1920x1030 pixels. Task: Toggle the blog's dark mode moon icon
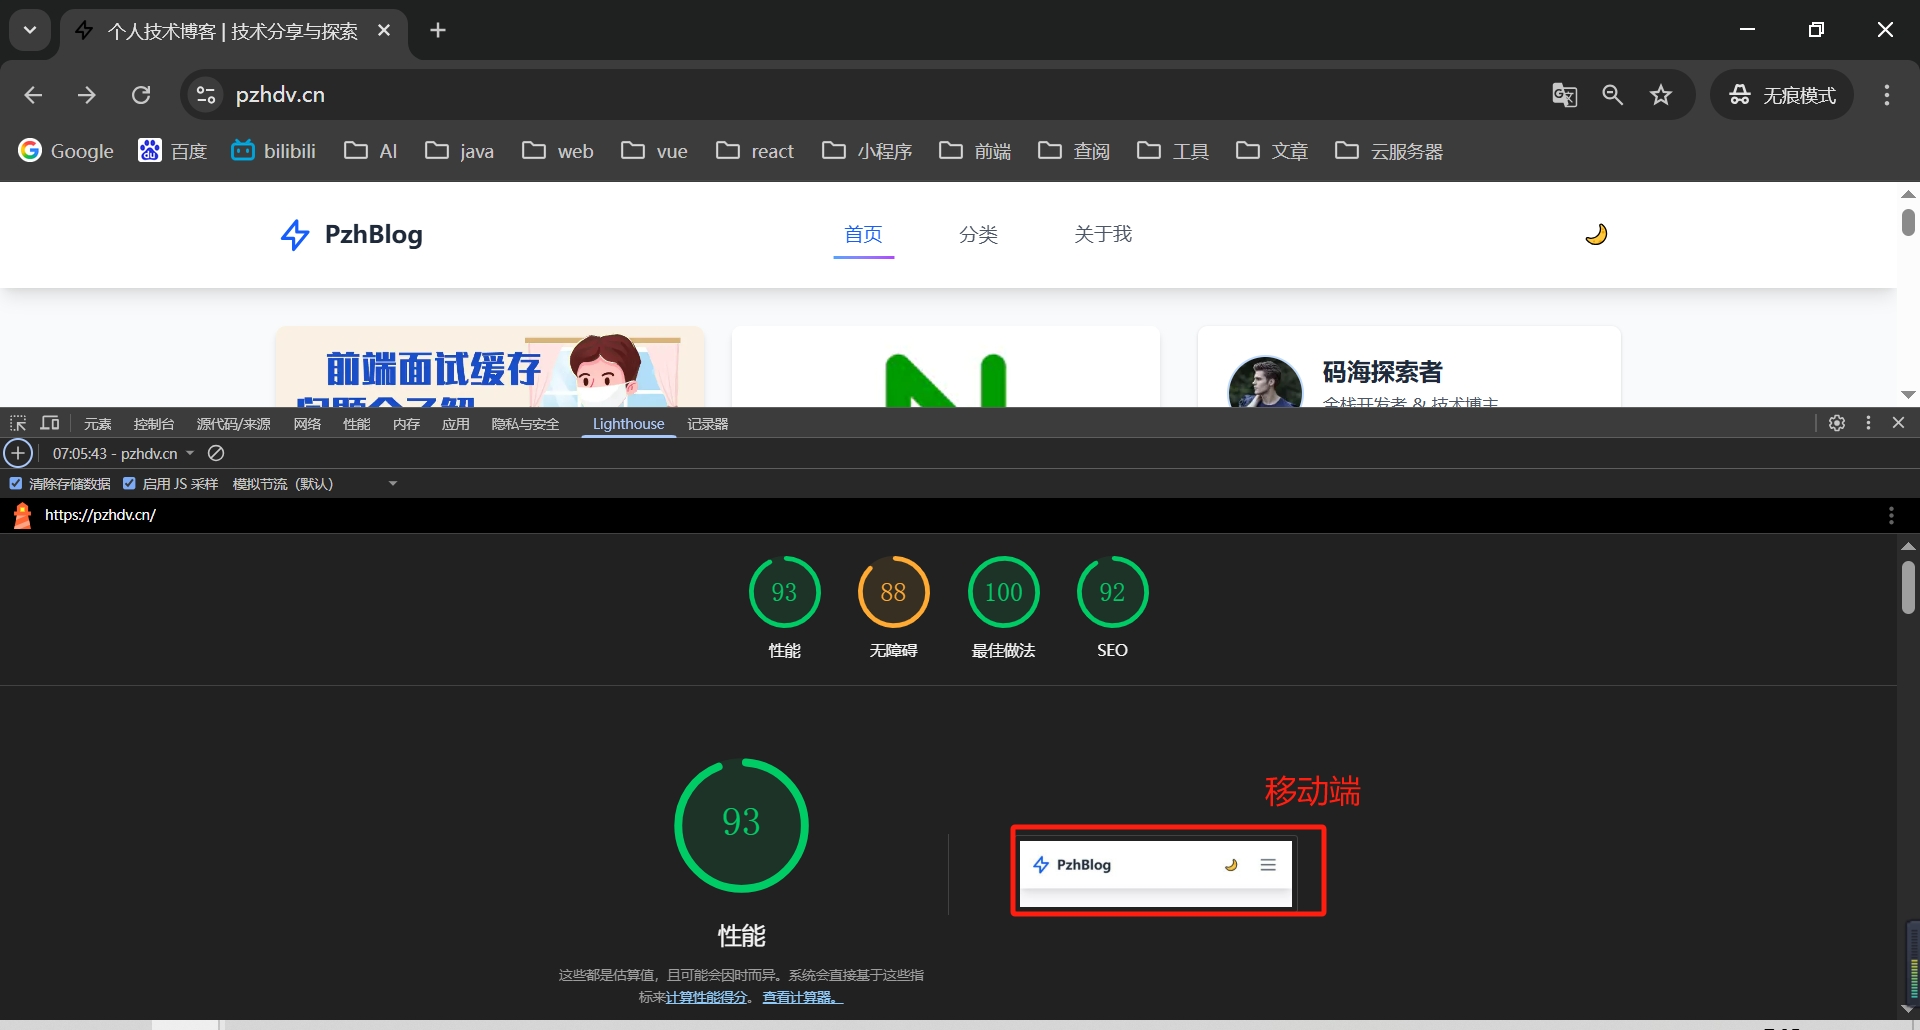[1596, 234]
